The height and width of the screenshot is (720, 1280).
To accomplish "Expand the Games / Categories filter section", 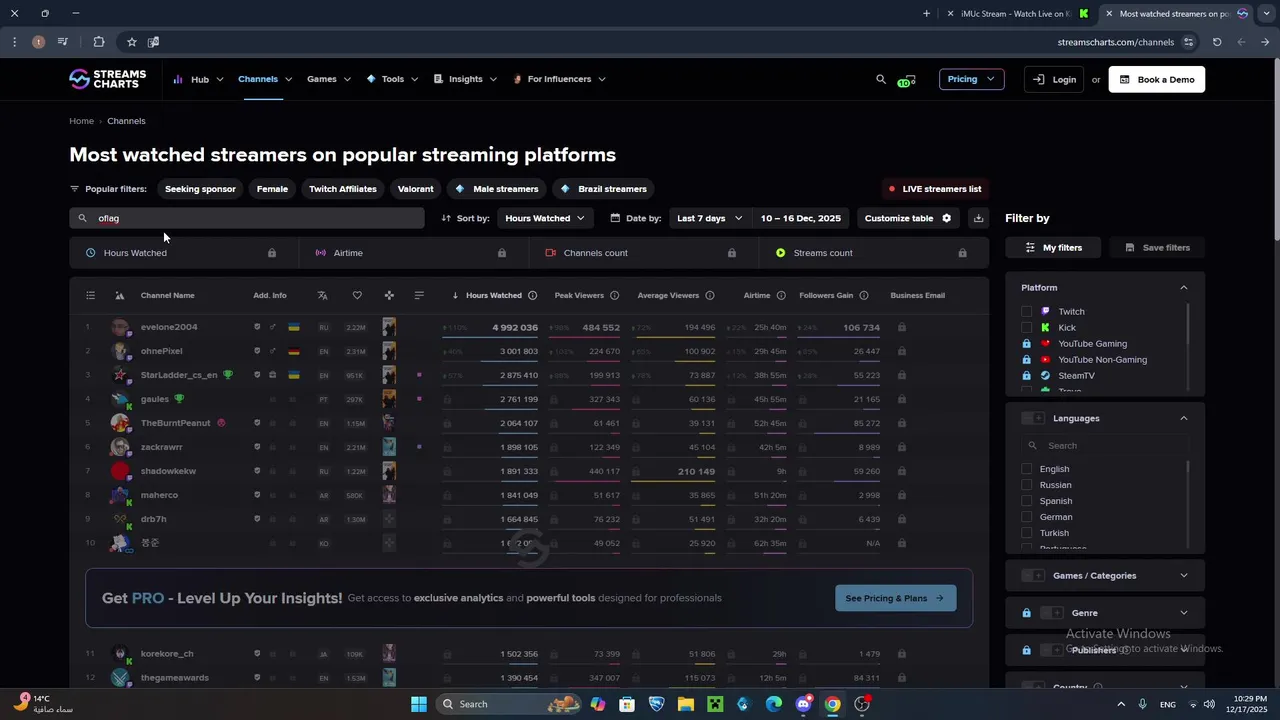I will pyautogui.click(x=1184, y=576).
